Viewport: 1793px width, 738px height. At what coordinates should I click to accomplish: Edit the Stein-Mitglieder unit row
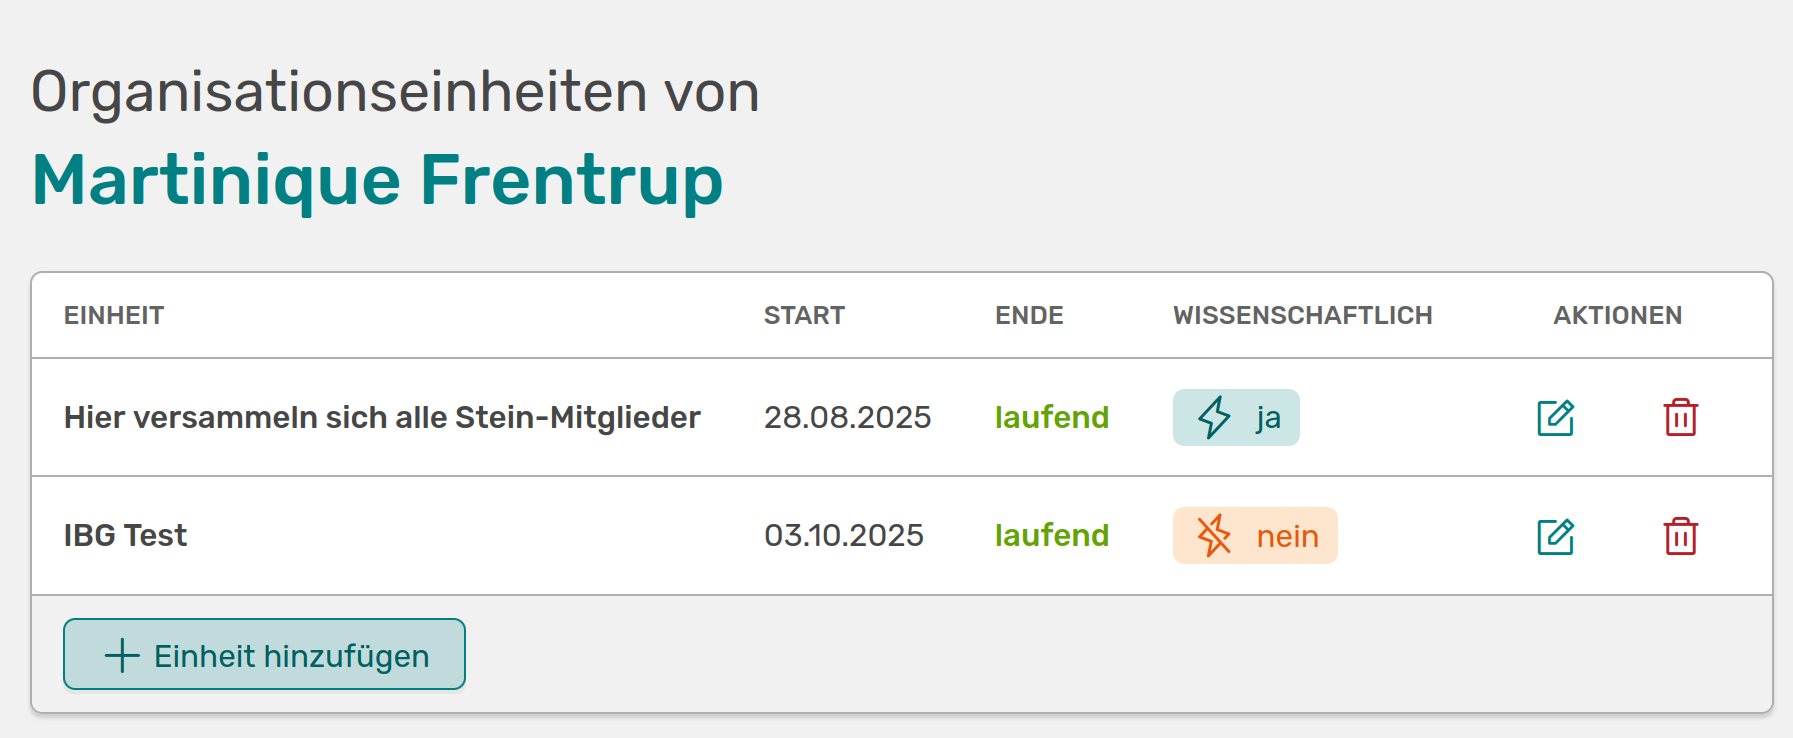pos(1555,418)
